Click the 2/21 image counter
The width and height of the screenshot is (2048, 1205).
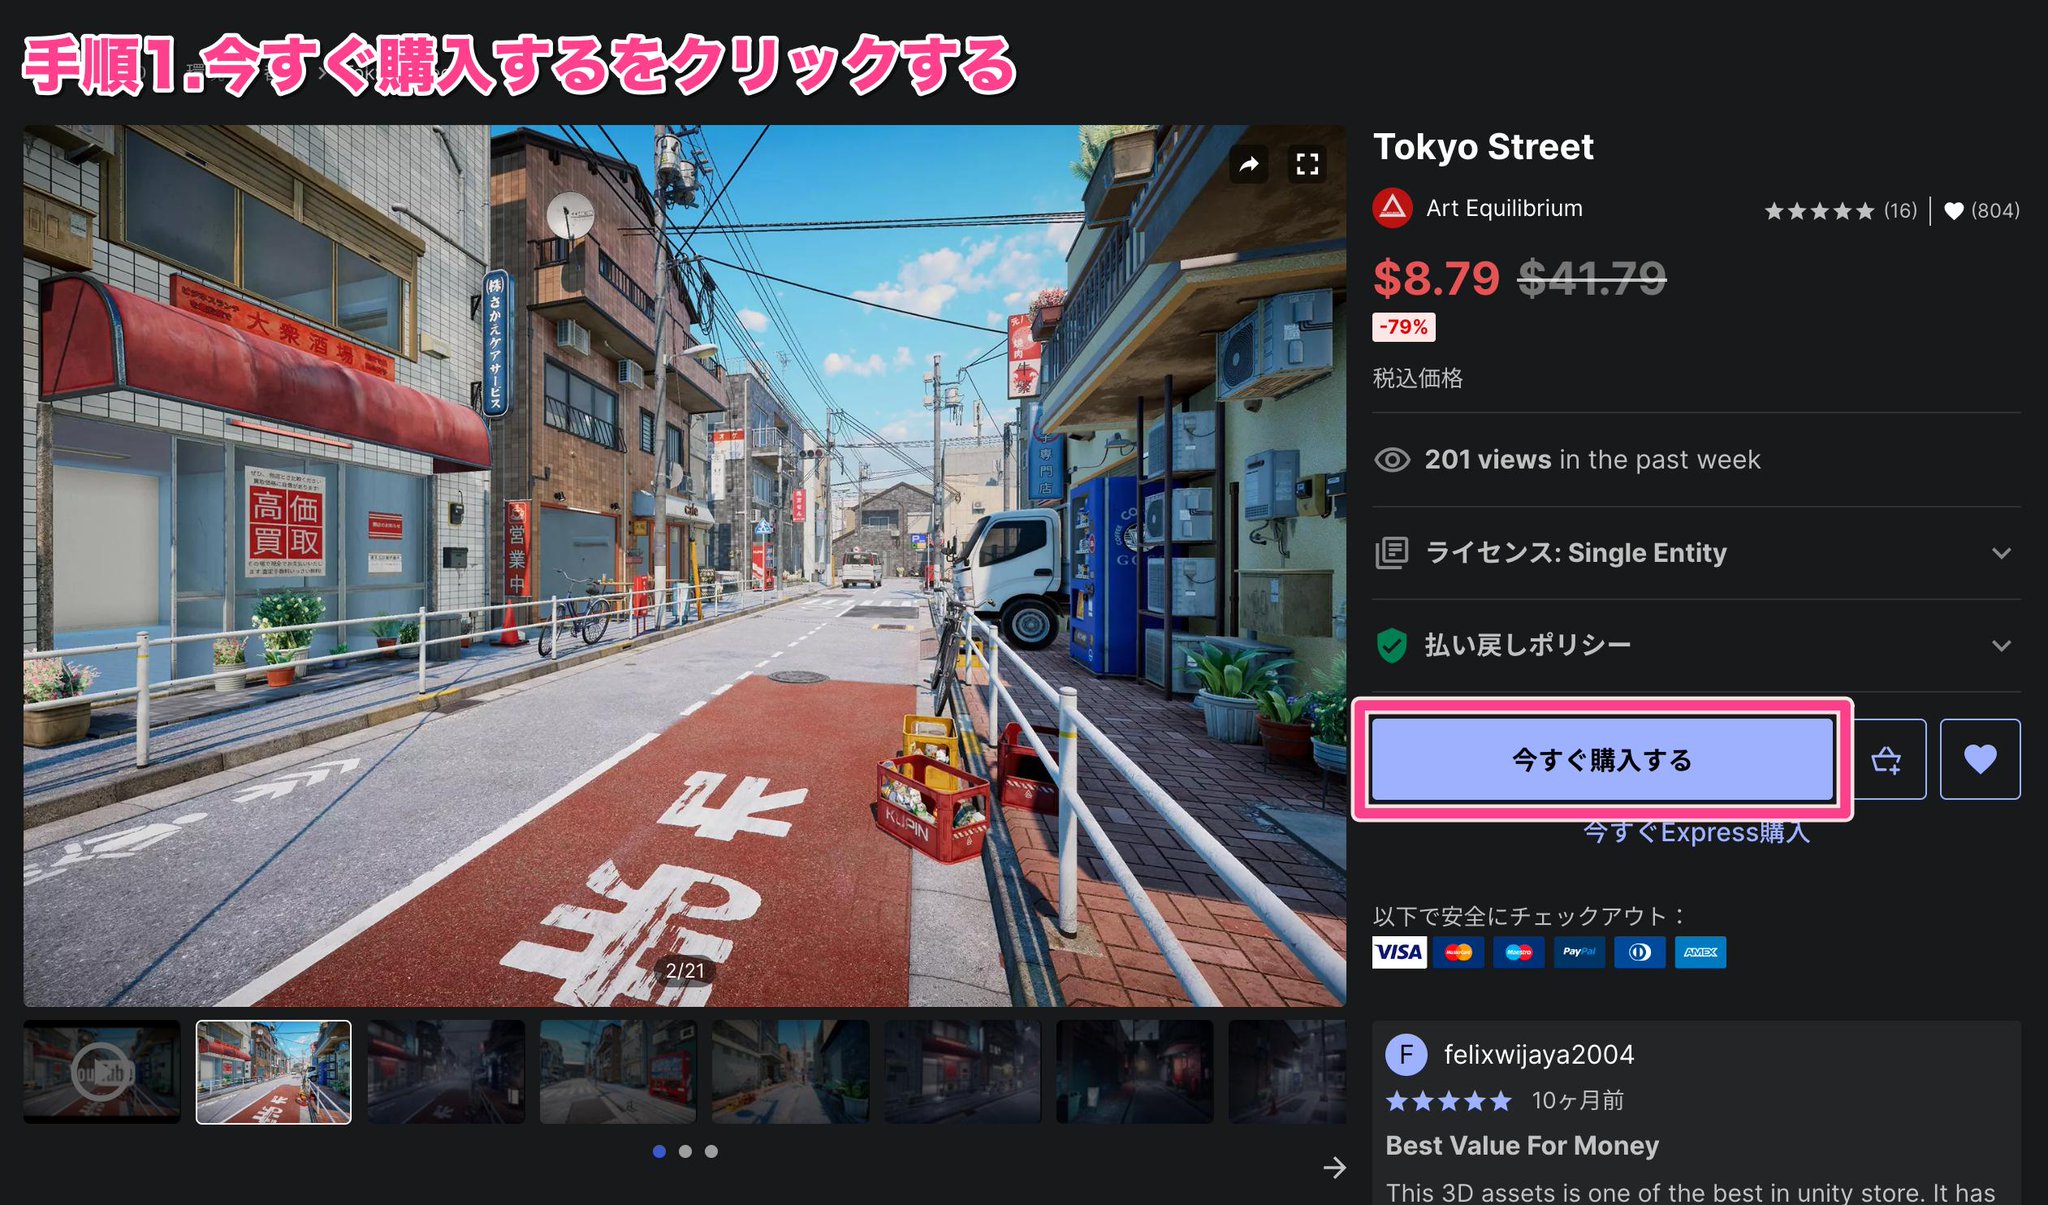tap(685, 970)
